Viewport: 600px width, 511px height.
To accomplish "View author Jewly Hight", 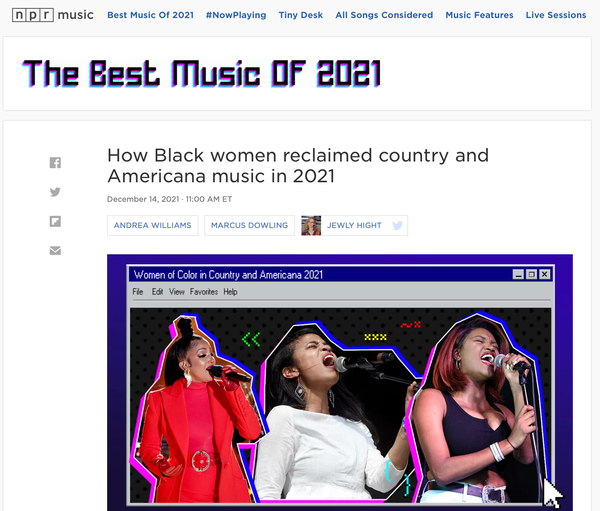I will (x=354, y=225).
